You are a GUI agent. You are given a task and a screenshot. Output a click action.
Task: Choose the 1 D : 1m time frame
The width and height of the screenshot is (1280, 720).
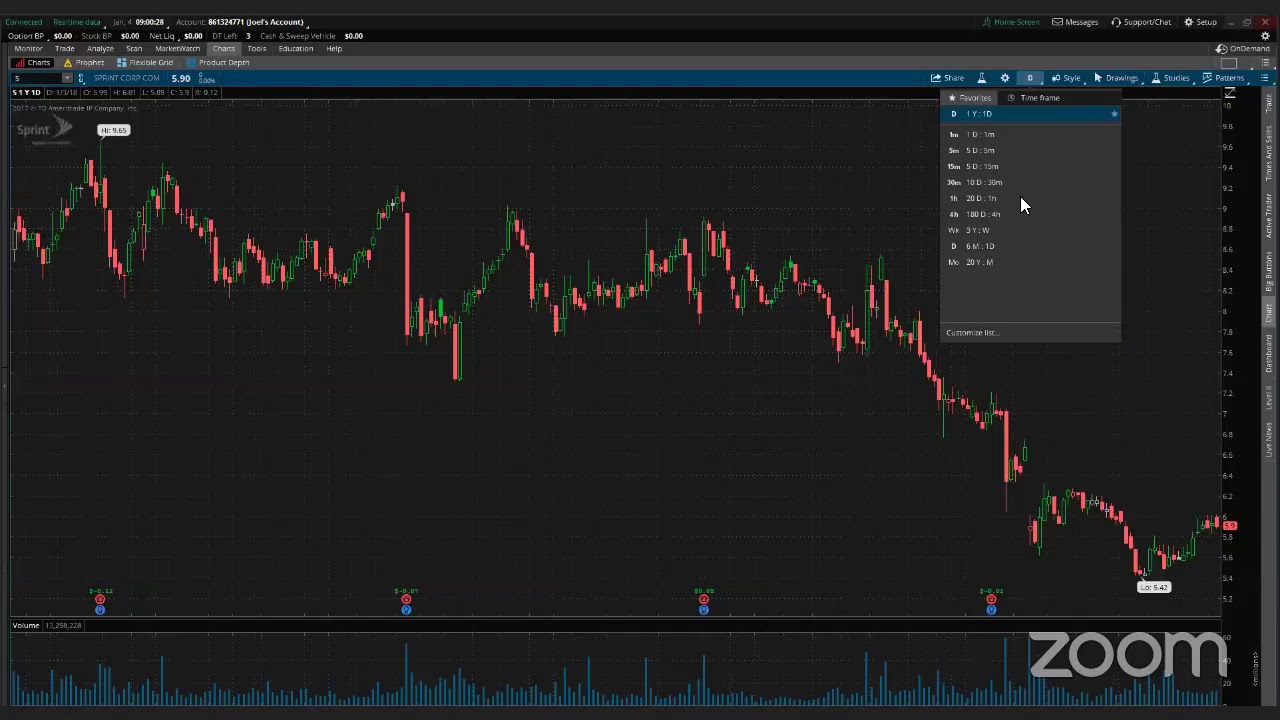(x=1030, y=134)
